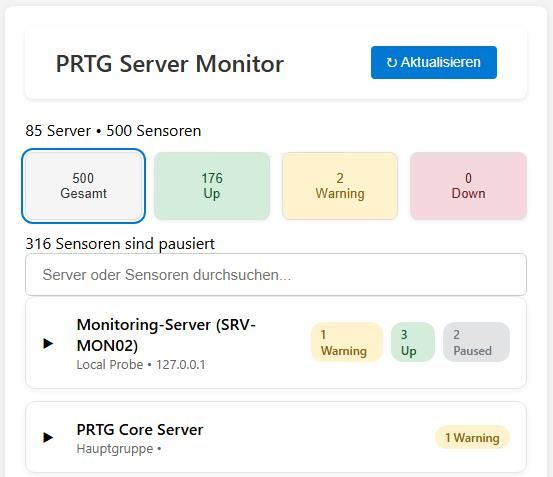Click the PRTG Server Monitor heading

click(170, 64)
